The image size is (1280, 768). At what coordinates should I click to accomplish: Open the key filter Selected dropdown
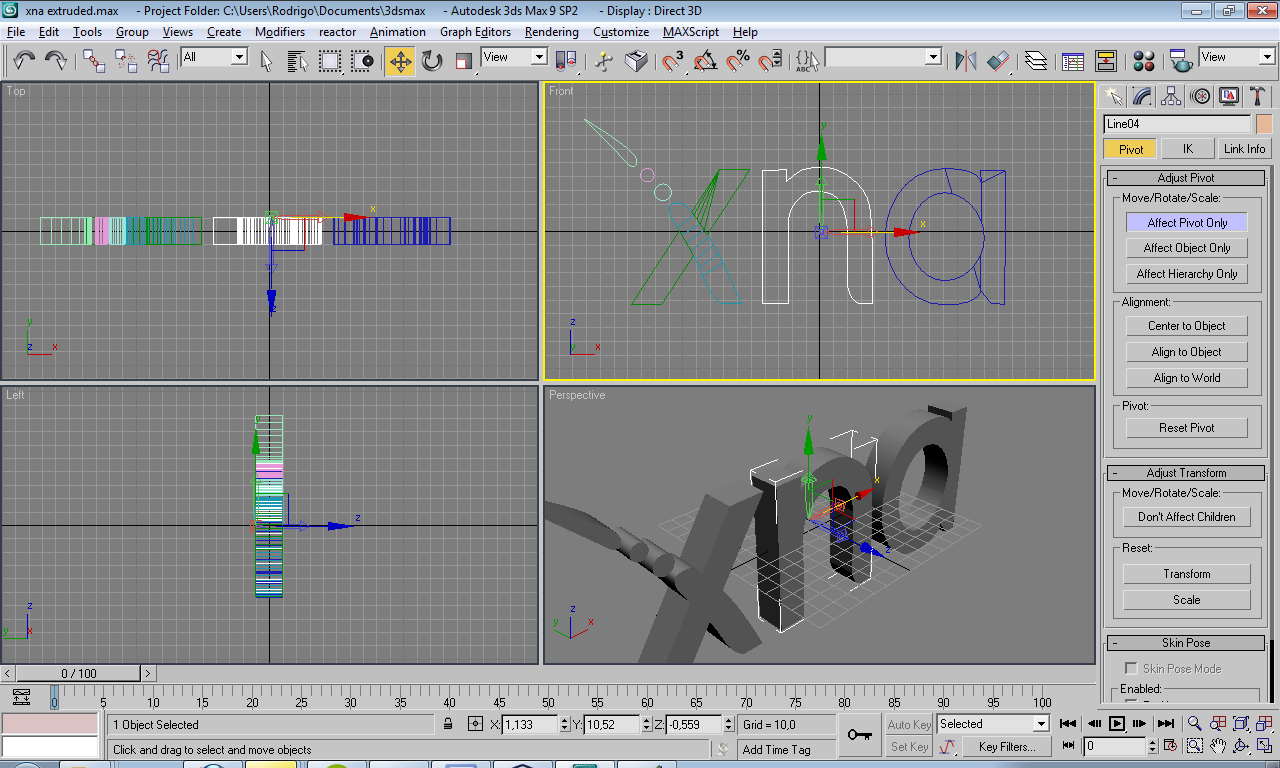(993, 724)
